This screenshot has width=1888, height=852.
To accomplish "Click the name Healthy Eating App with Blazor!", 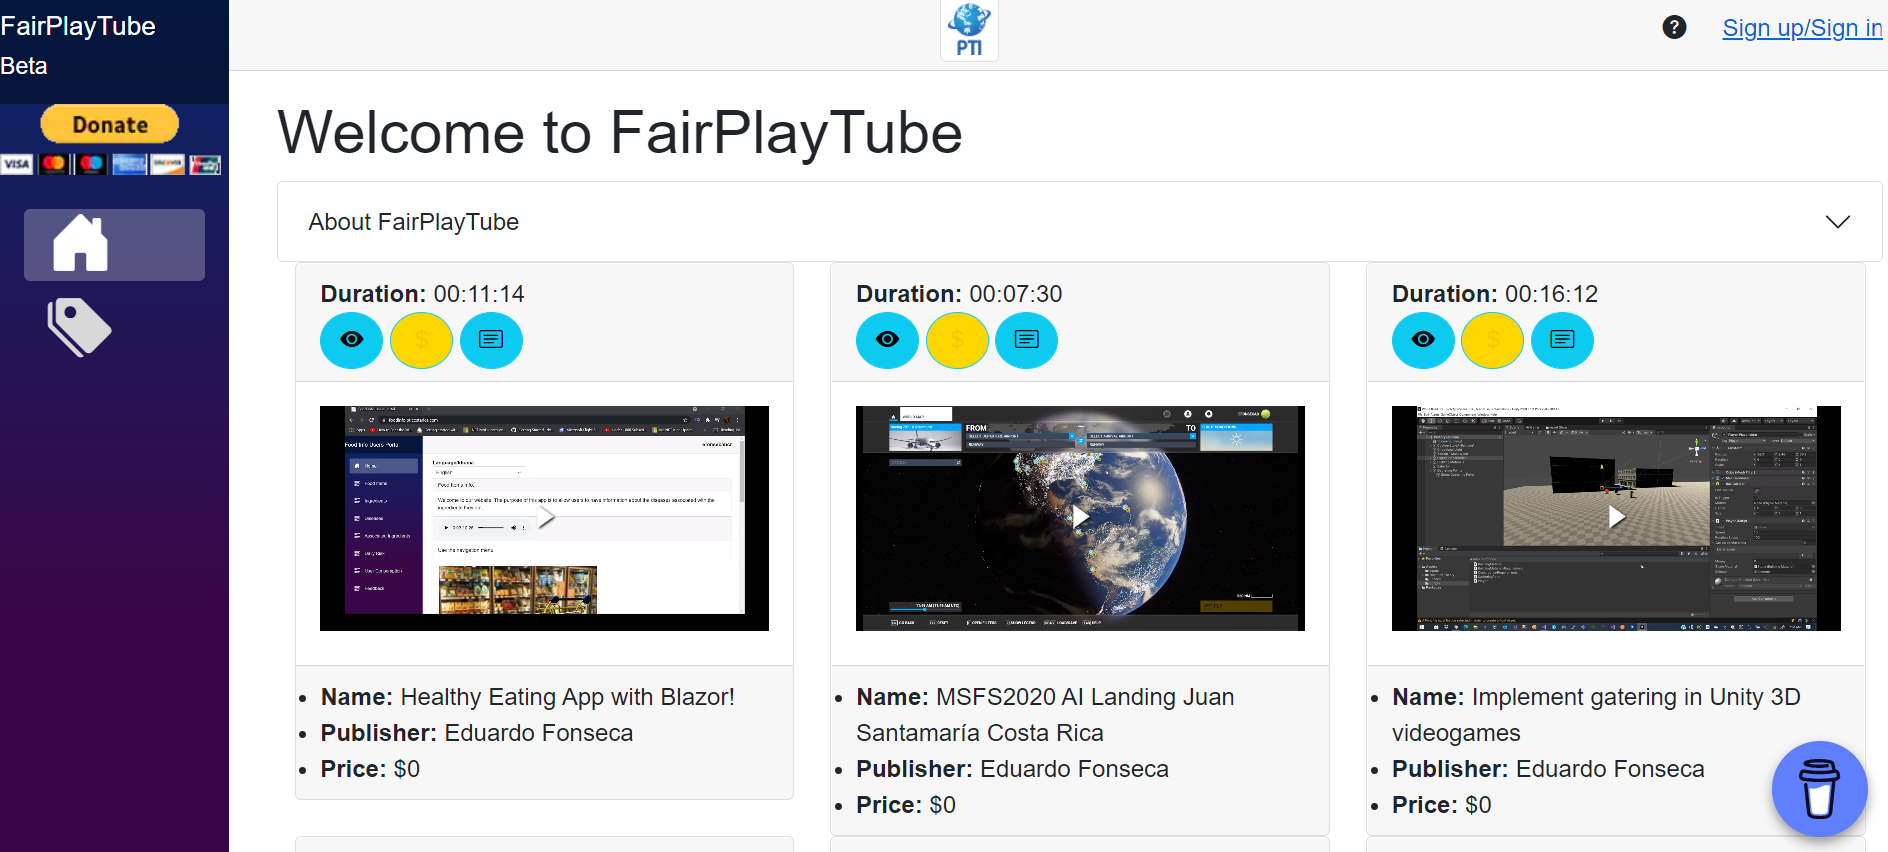I will (528, 697).
